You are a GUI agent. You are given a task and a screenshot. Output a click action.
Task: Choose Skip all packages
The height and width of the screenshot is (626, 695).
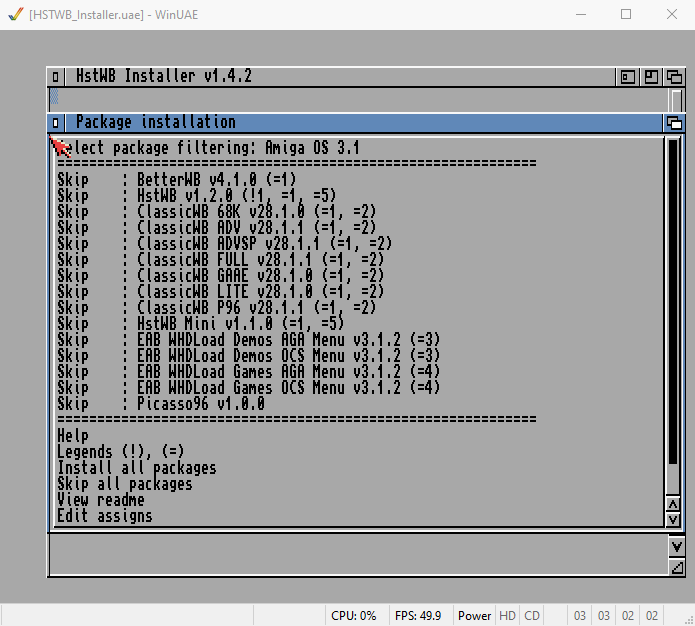125,483
